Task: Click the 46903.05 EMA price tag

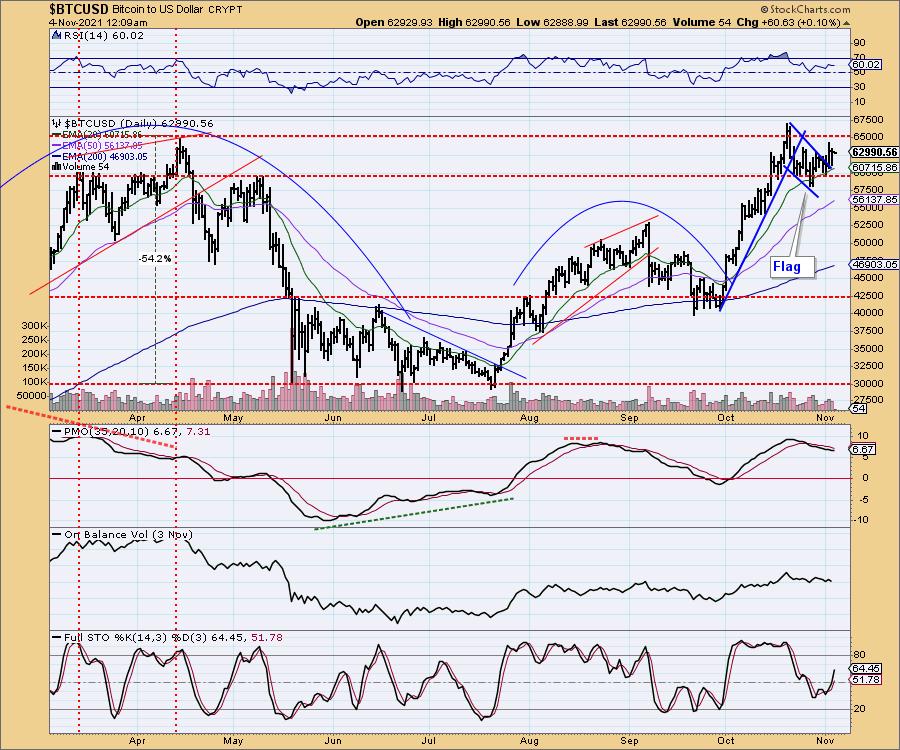Action: point(875,265)
